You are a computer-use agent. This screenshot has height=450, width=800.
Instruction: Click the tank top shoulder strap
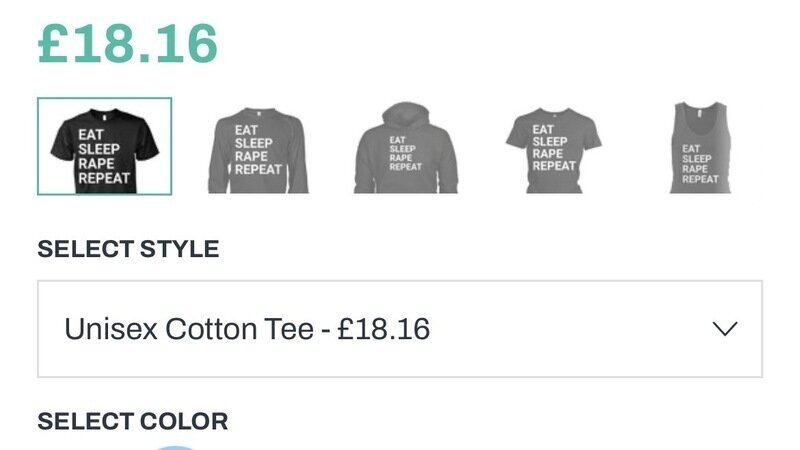click(686, 112)
